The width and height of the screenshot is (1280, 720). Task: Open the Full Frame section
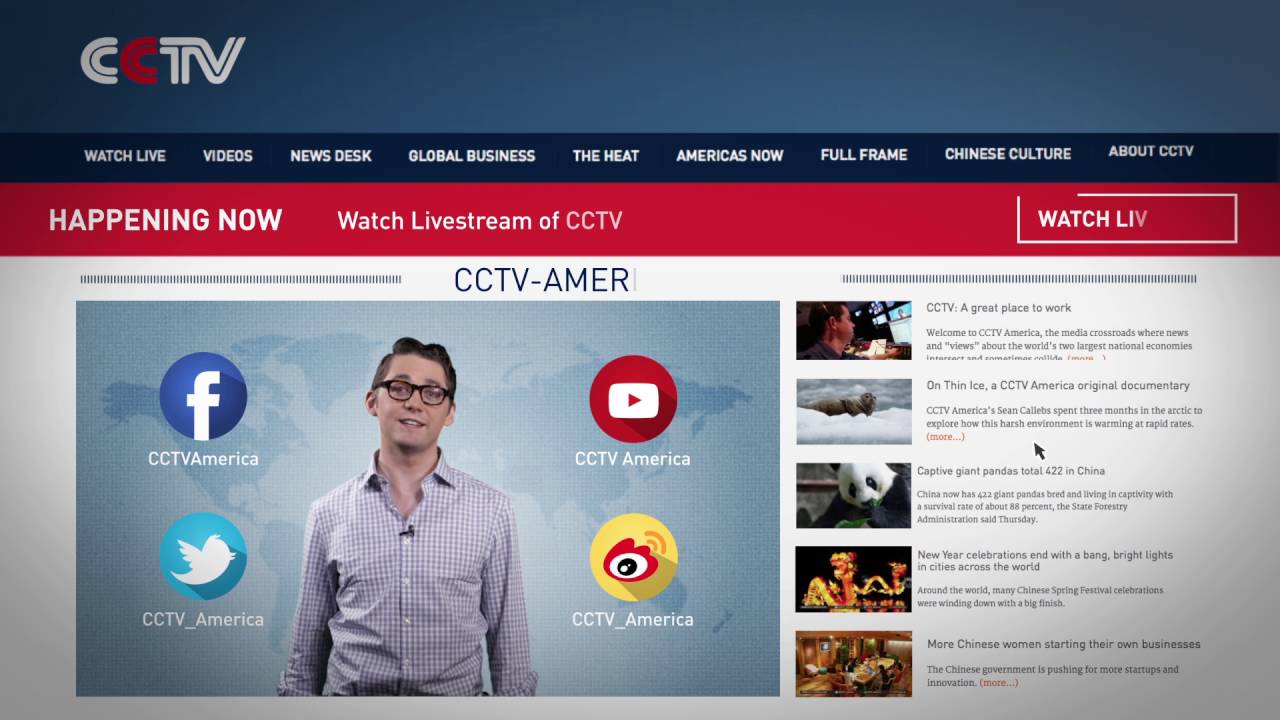(864, 154)
